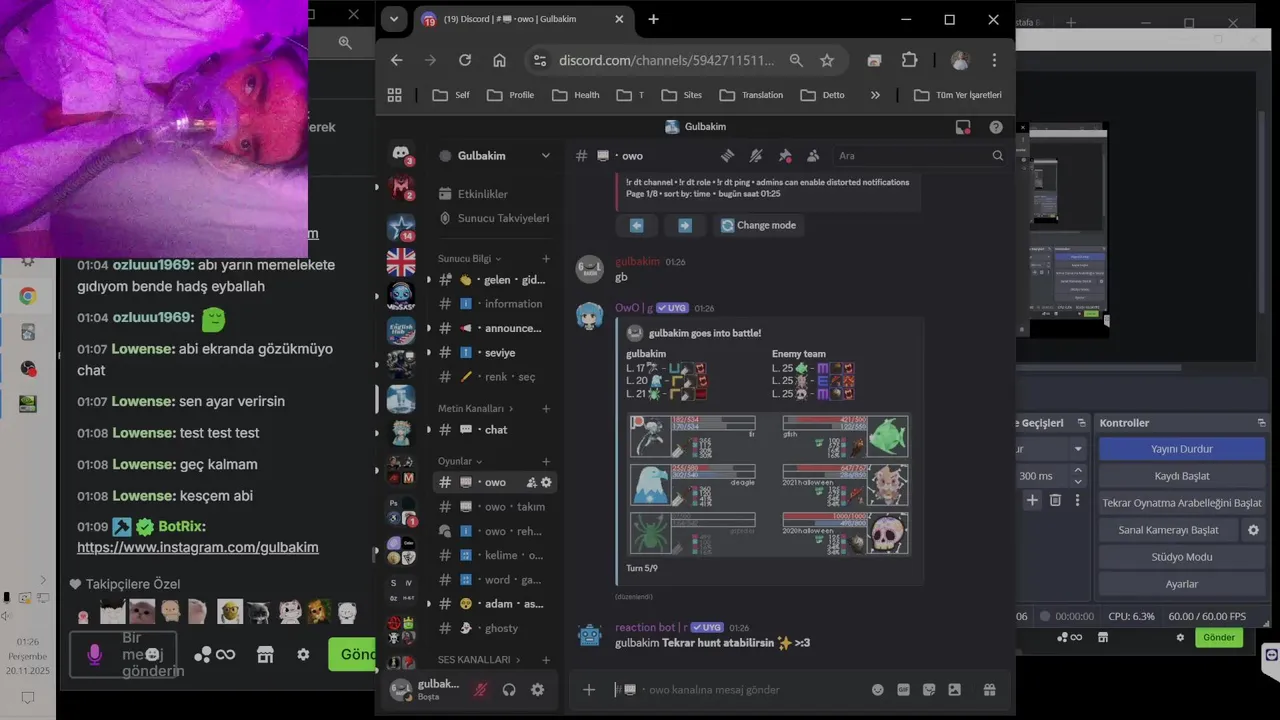The width and height of the screenshot is (1280, 720).
Task: Toggle the member list icon
Action: click(813, 156)
